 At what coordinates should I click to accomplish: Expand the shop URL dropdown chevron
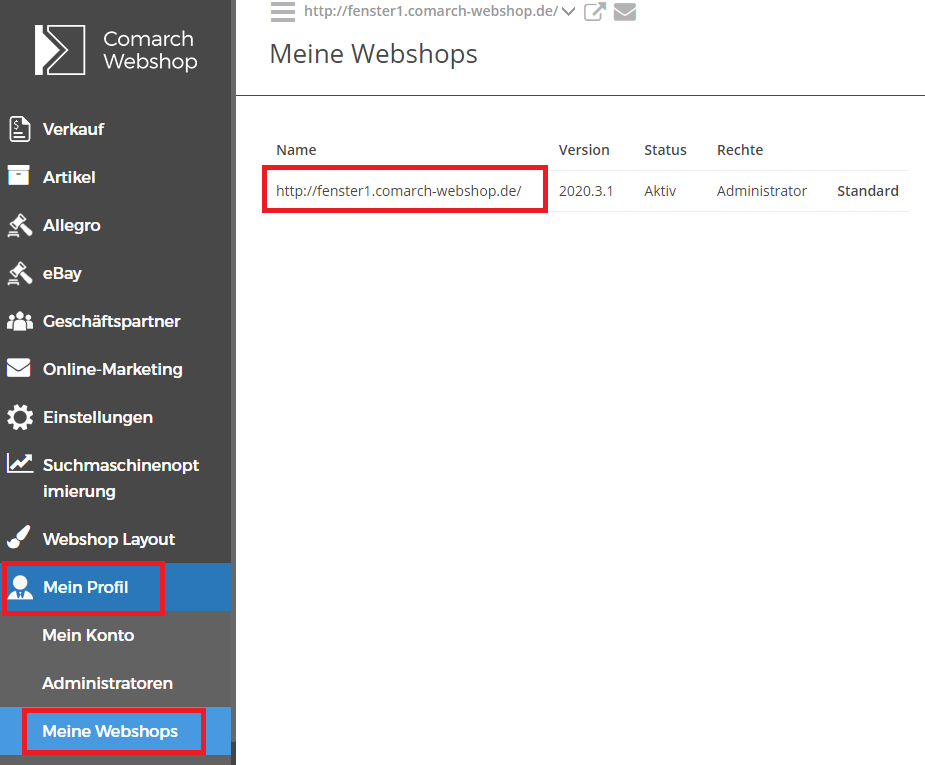pos(568,12)
